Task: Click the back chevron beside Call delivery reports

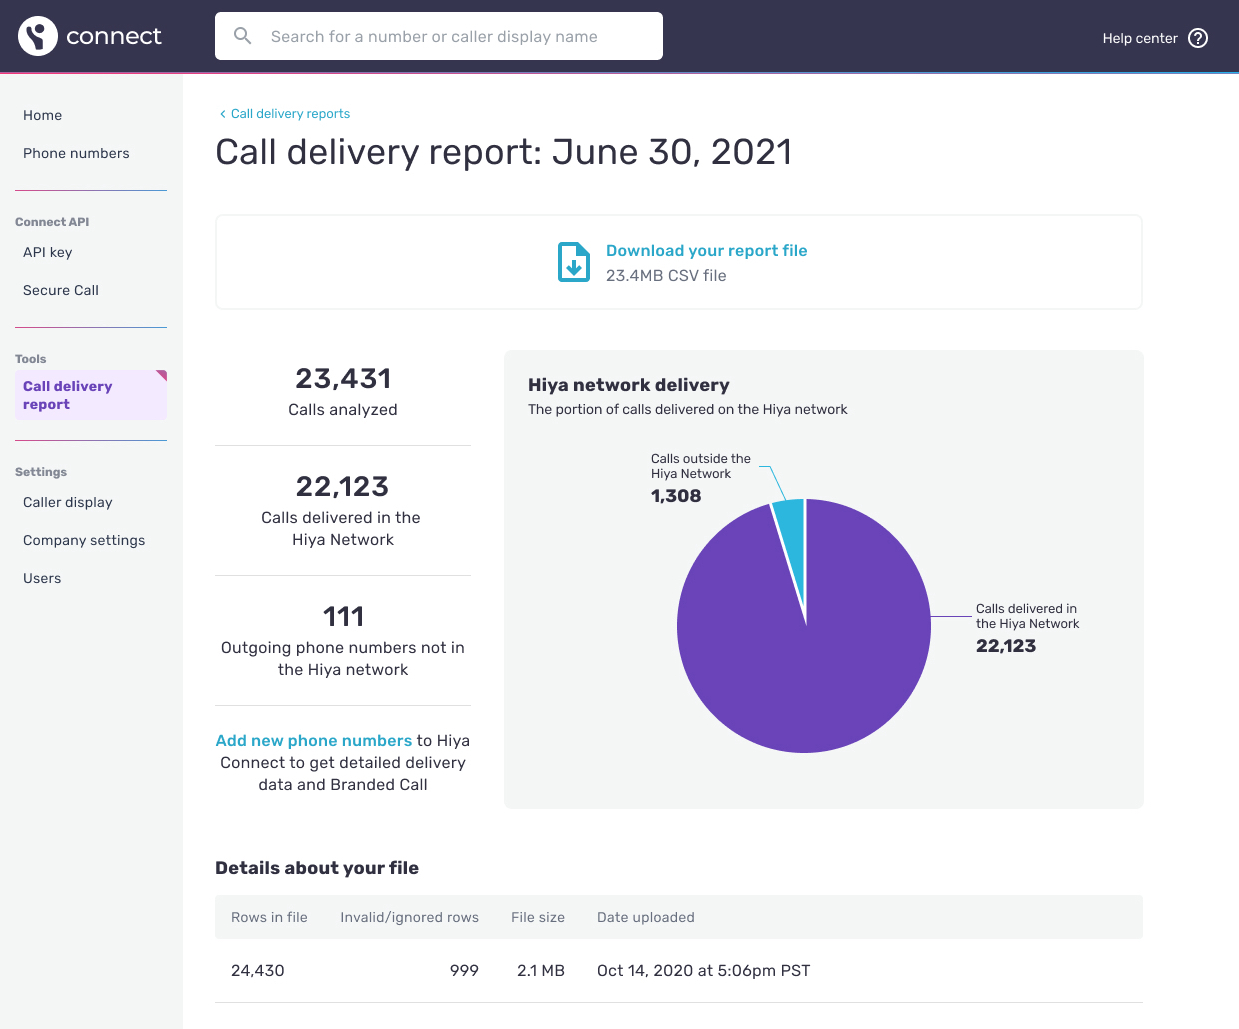Action: (x=222, y=113)
